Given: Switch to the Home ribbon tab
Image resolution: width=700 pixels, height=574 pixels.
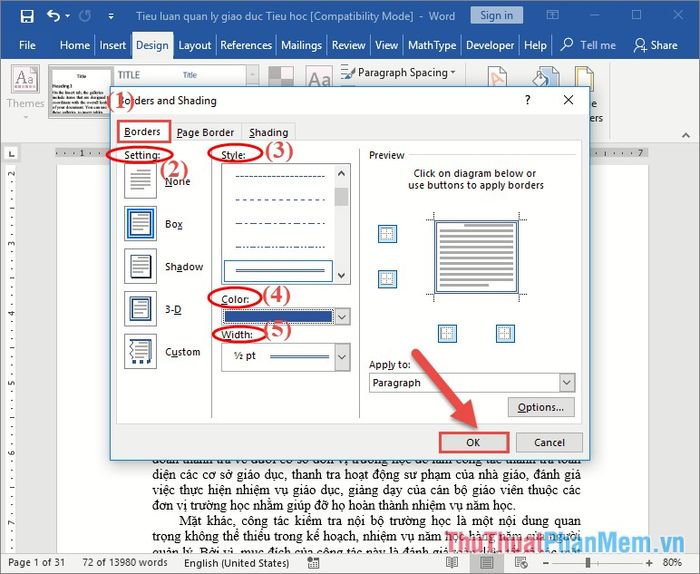Looking at the screenshot, I should (x=75, y=45).
